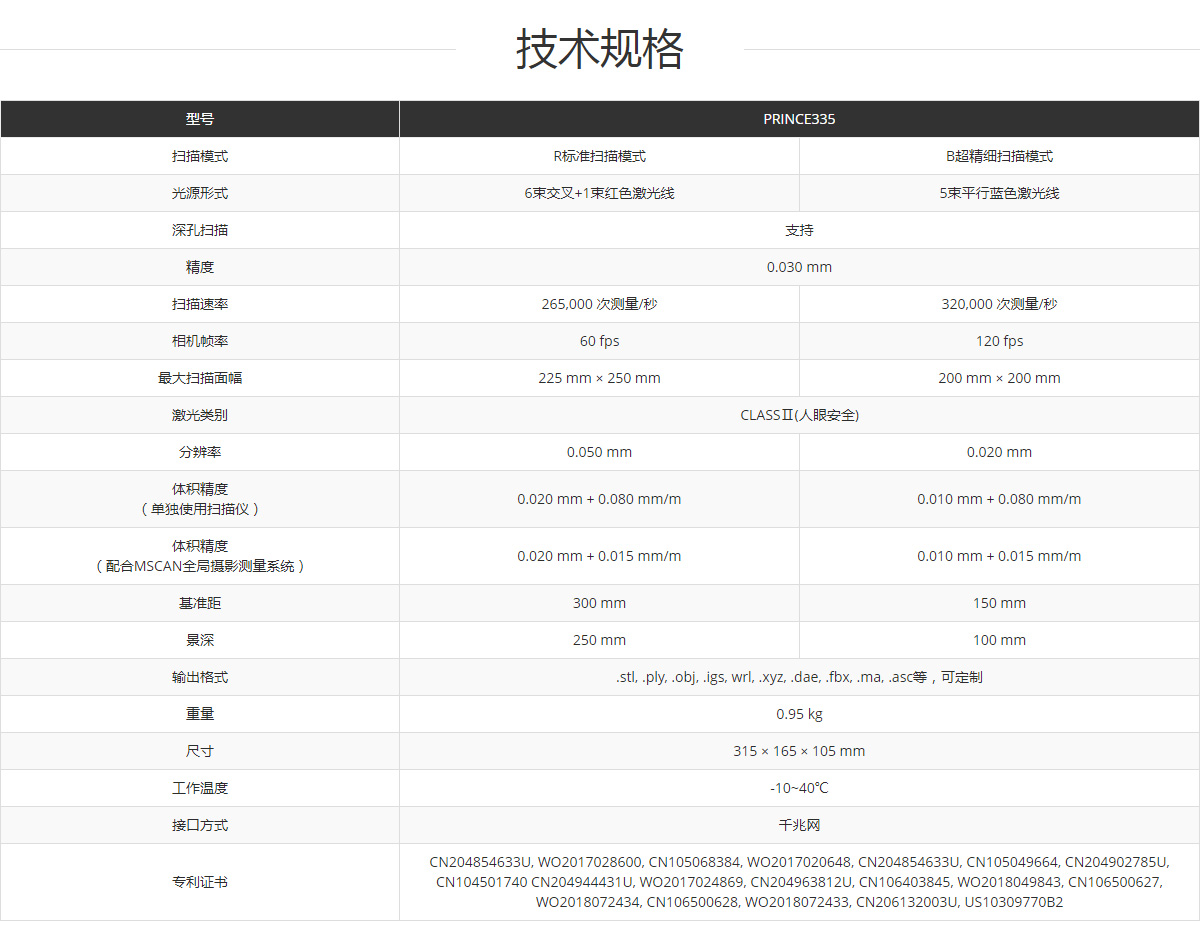Image resolution: width=1200 pixels, height=926 pixels.
Task: Click the 技术规格 page heading
Action: [599, 49]
